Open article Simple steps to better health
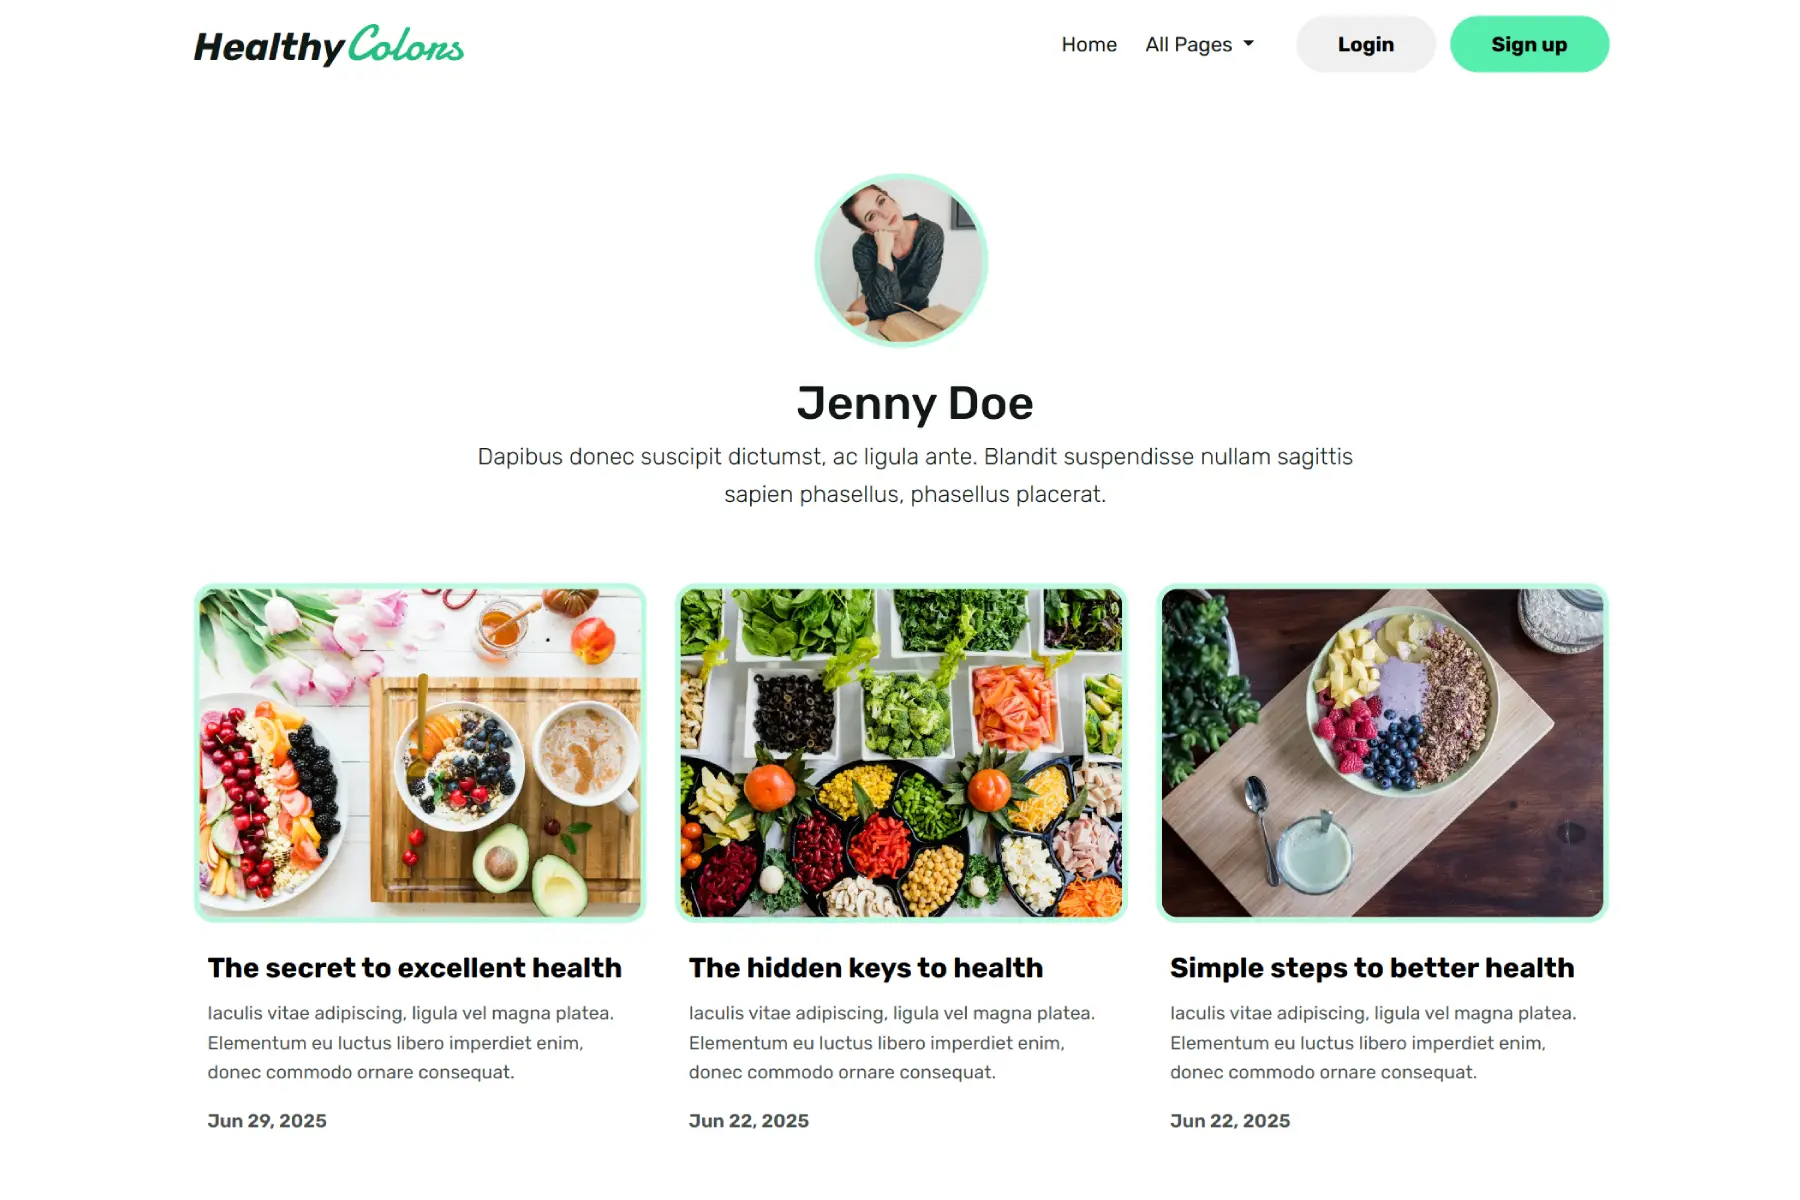 (x=1372, y=967)
